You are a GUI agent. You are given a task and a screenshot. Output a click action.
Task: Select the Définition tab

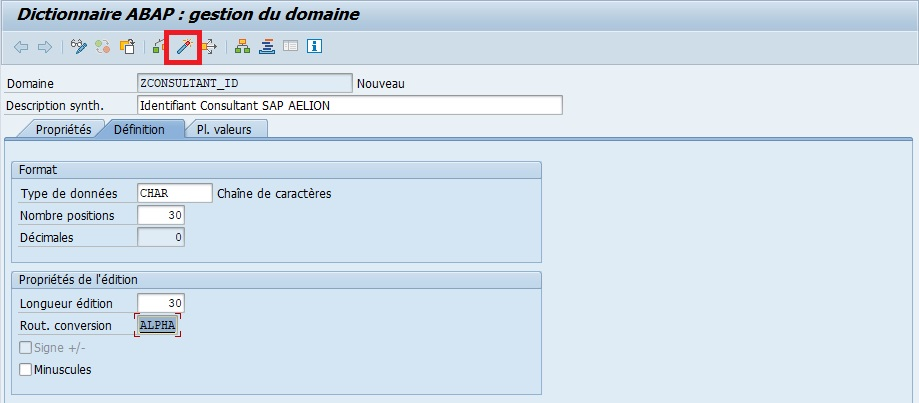[139, 130]
